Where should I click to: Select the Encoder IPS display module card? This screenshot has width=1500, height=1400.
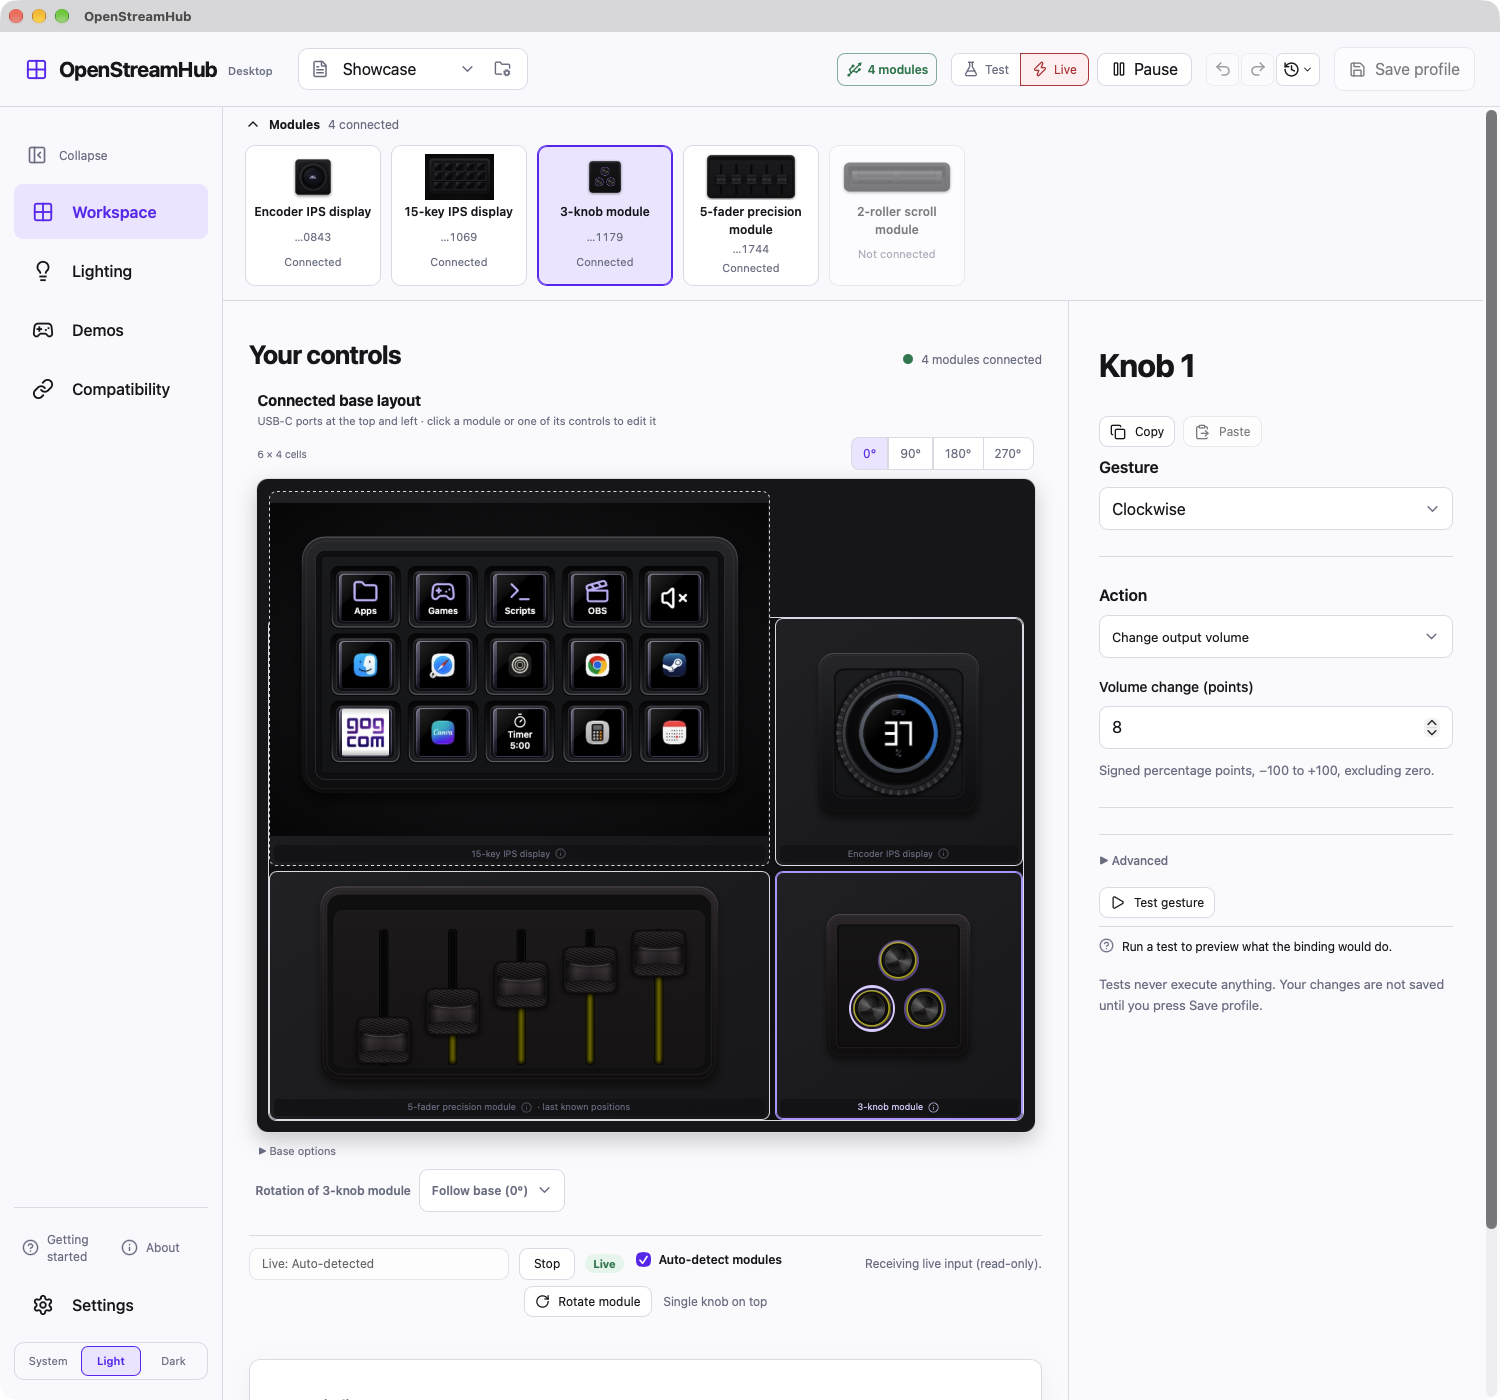313,215
